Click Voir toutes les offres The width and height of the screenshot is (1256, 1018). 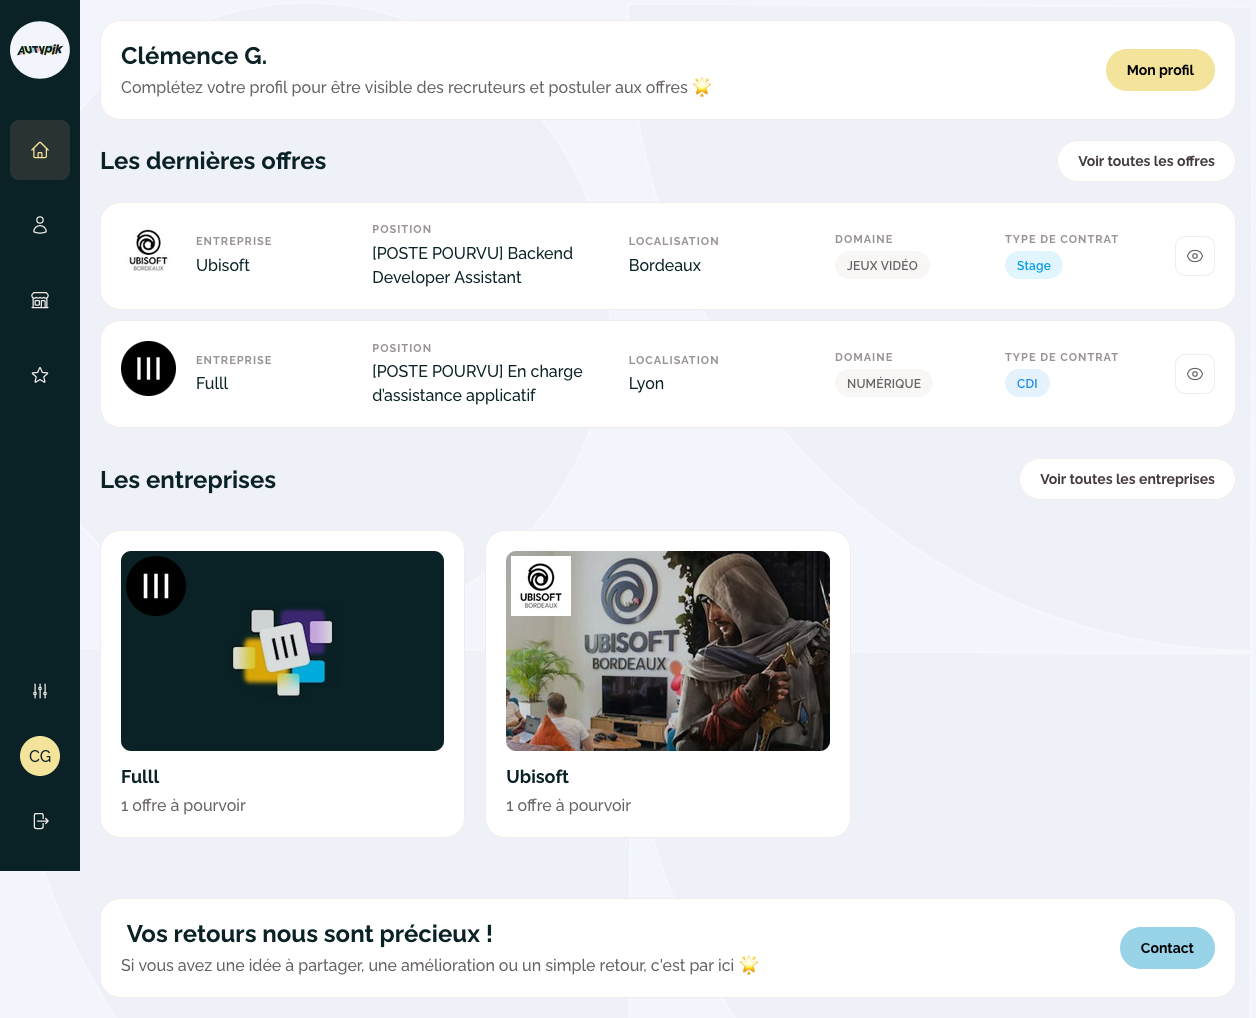[1146, 161]
